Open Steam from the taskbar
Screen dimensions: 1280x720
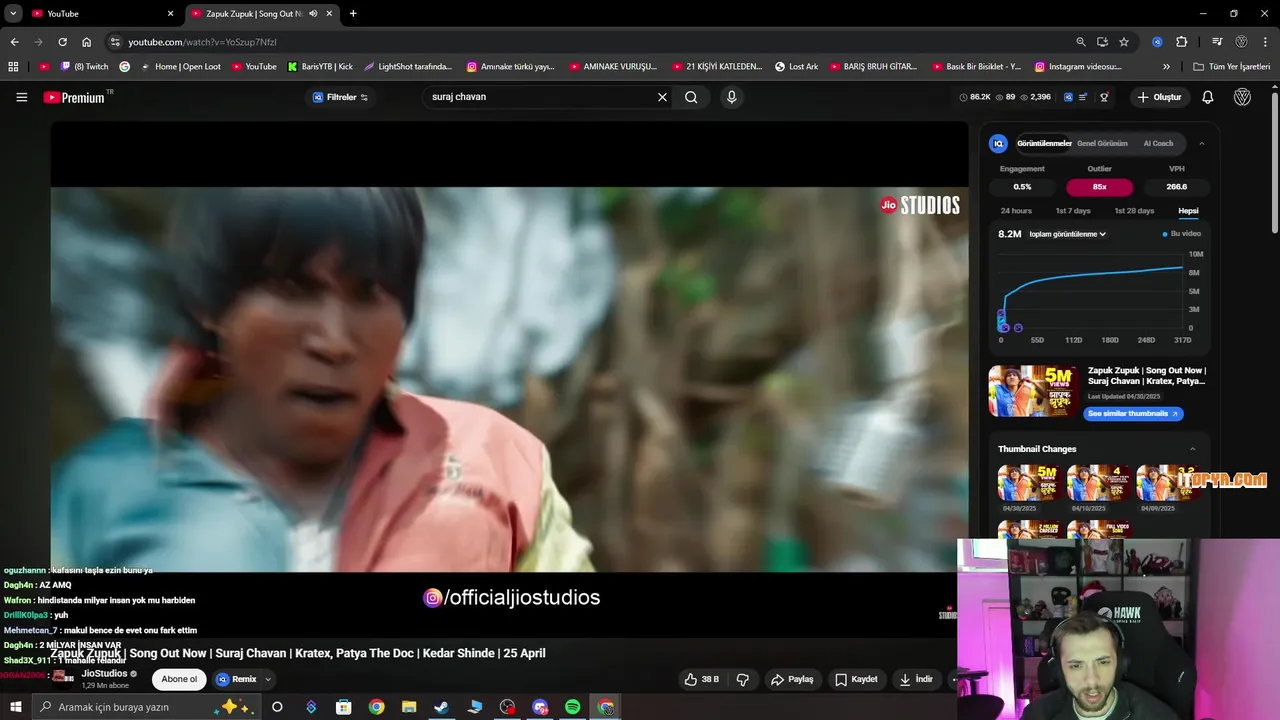441,707
